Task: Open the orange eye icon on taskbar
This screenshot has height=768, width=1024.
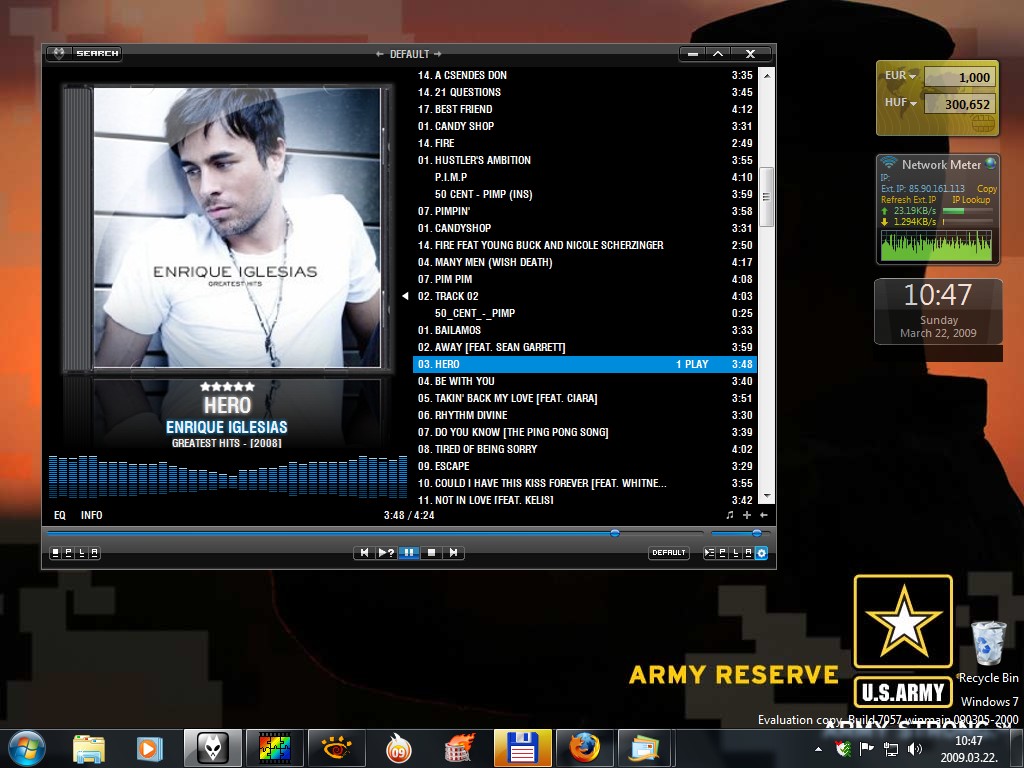Action: (336, 748)
